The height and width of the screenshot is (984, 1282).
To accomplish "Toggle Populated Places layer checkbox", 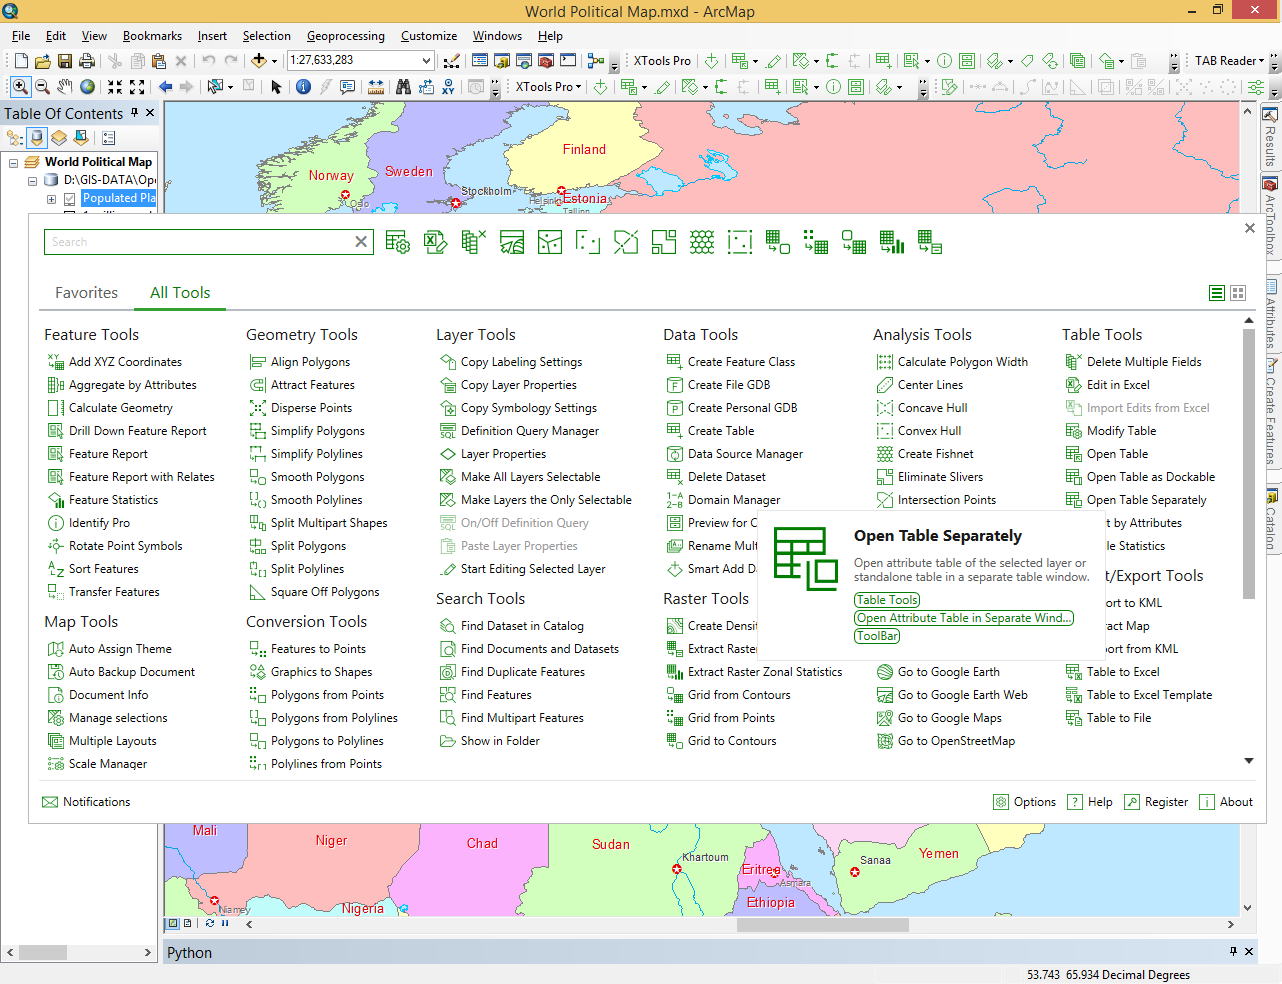I will pyautogui.click(x=69, y=199).
